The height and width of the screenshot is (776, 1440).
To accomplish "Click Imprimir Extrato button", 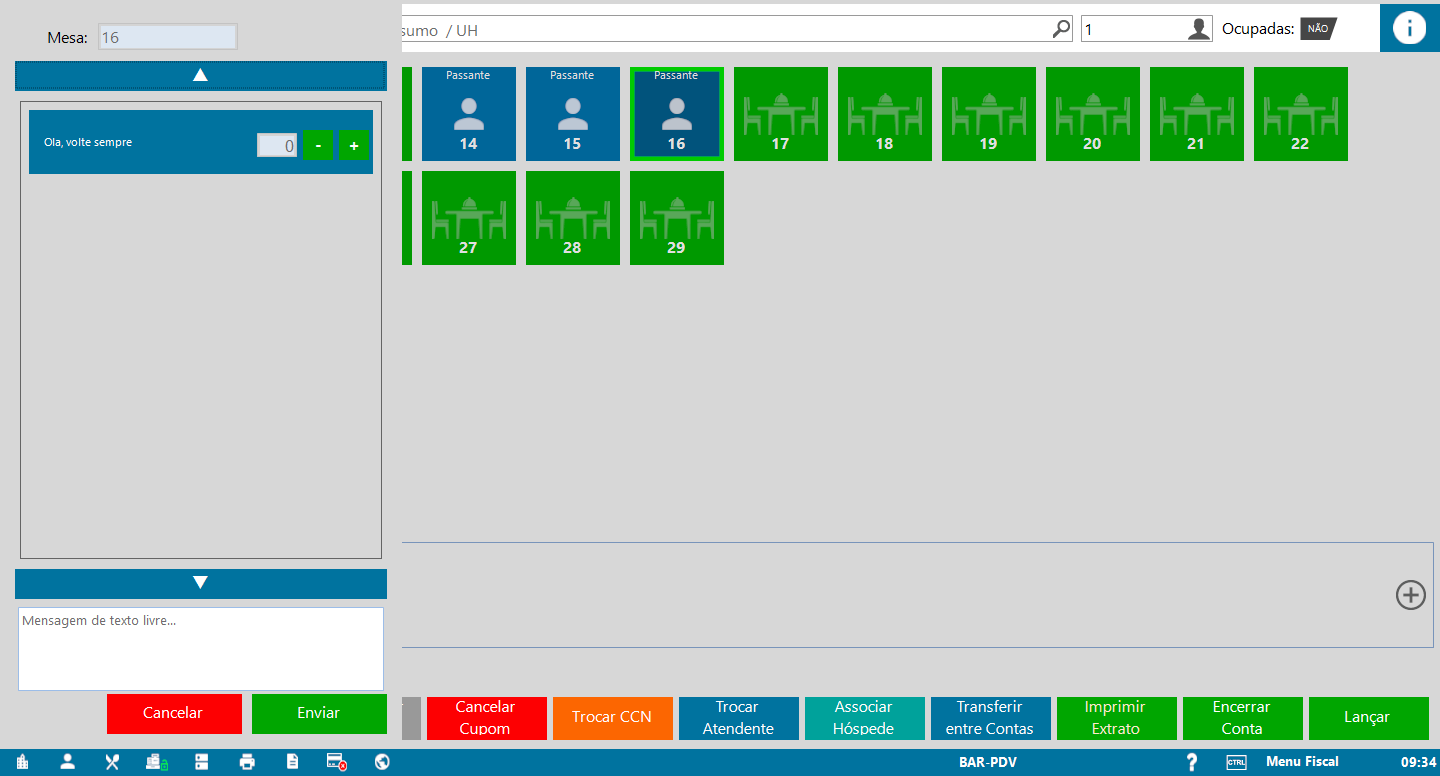I will click(1116, 718).
